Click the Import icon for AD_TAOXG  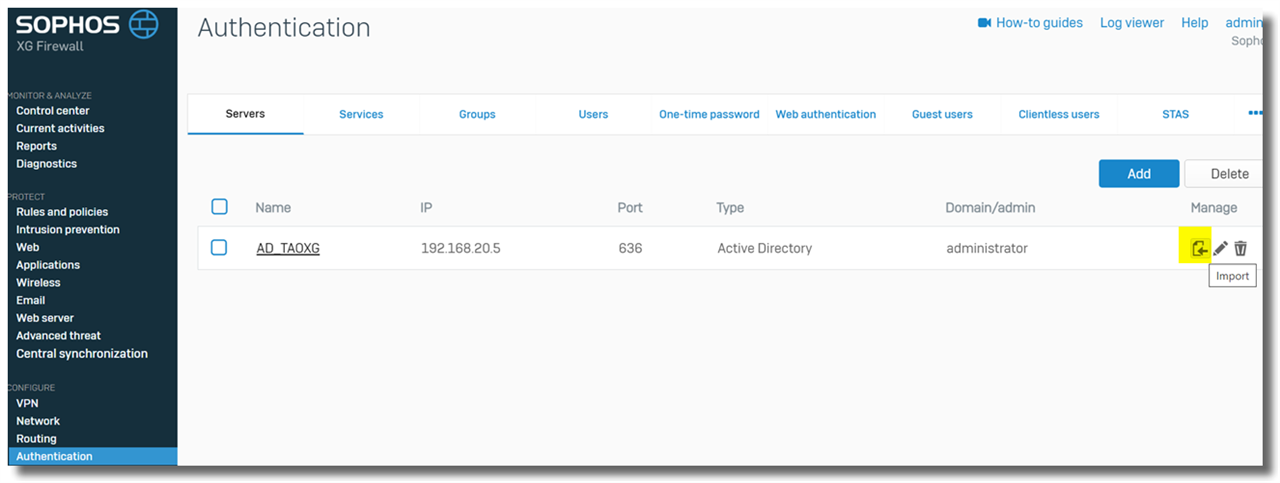click(1200, 248)
